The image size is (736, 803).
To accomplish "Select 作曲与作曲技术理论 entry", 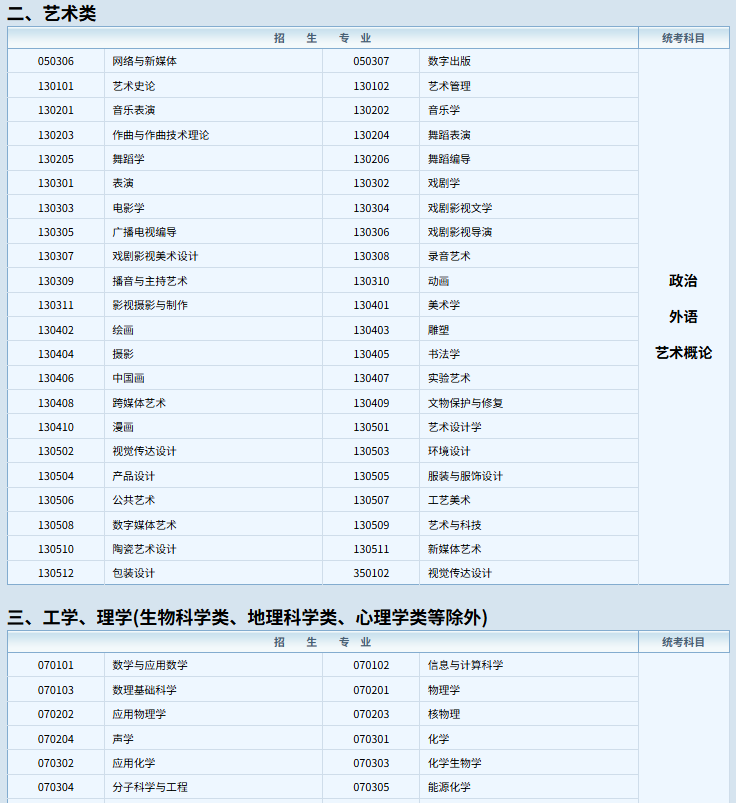I will [x=161, y=135].
